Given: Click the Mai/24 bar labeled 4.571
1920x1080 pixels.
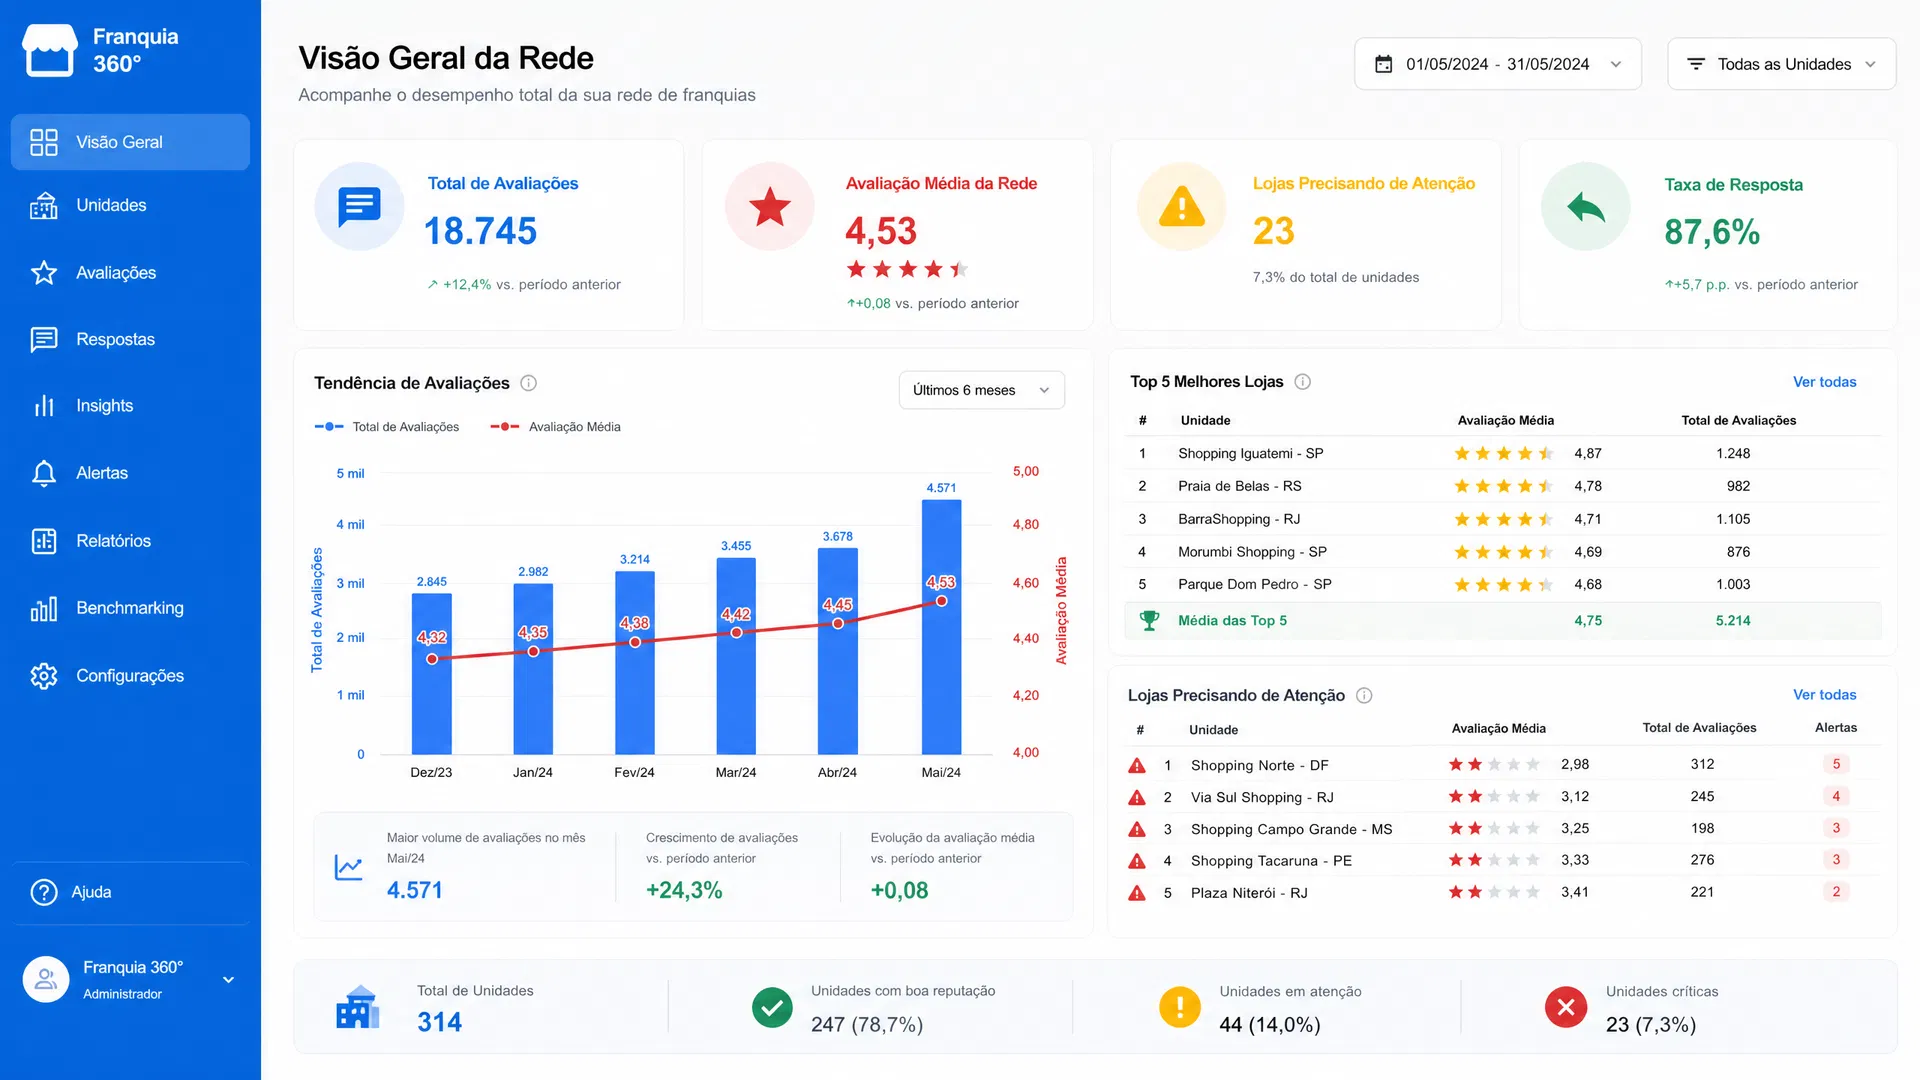Looking at the screenshot, I should pos(941,627).
